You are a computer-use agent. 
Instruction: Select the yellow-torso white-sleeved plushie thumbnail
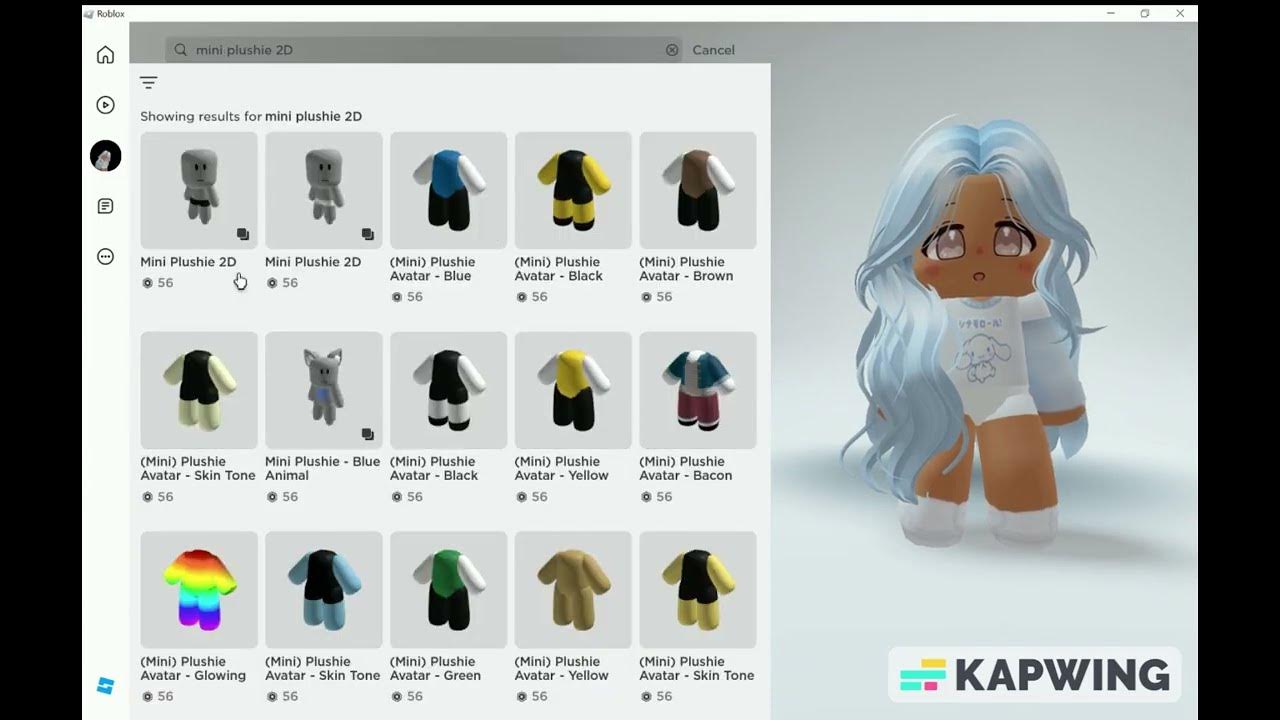coord(573,390)
